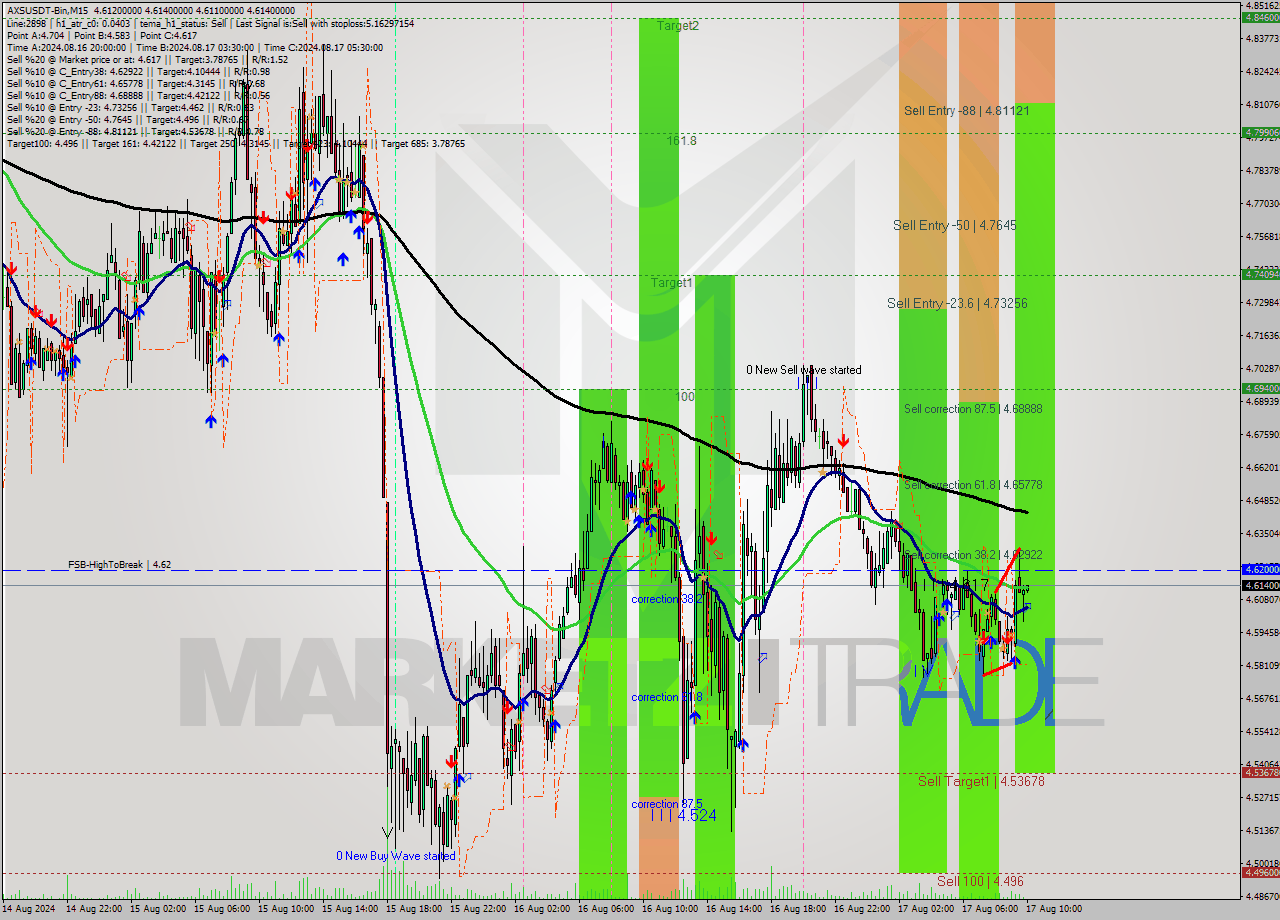Screen dimensions: 1280x920
Task: Click the '161.8' Fibonacci level label
Action: 682,141
